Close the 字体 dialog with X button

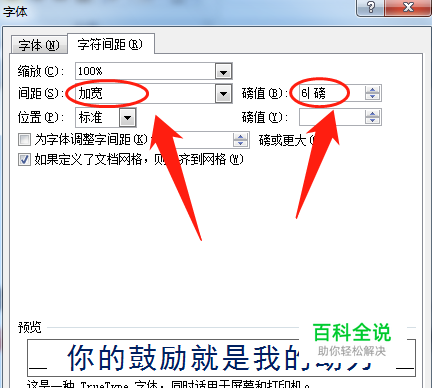(x=408, y=7)
